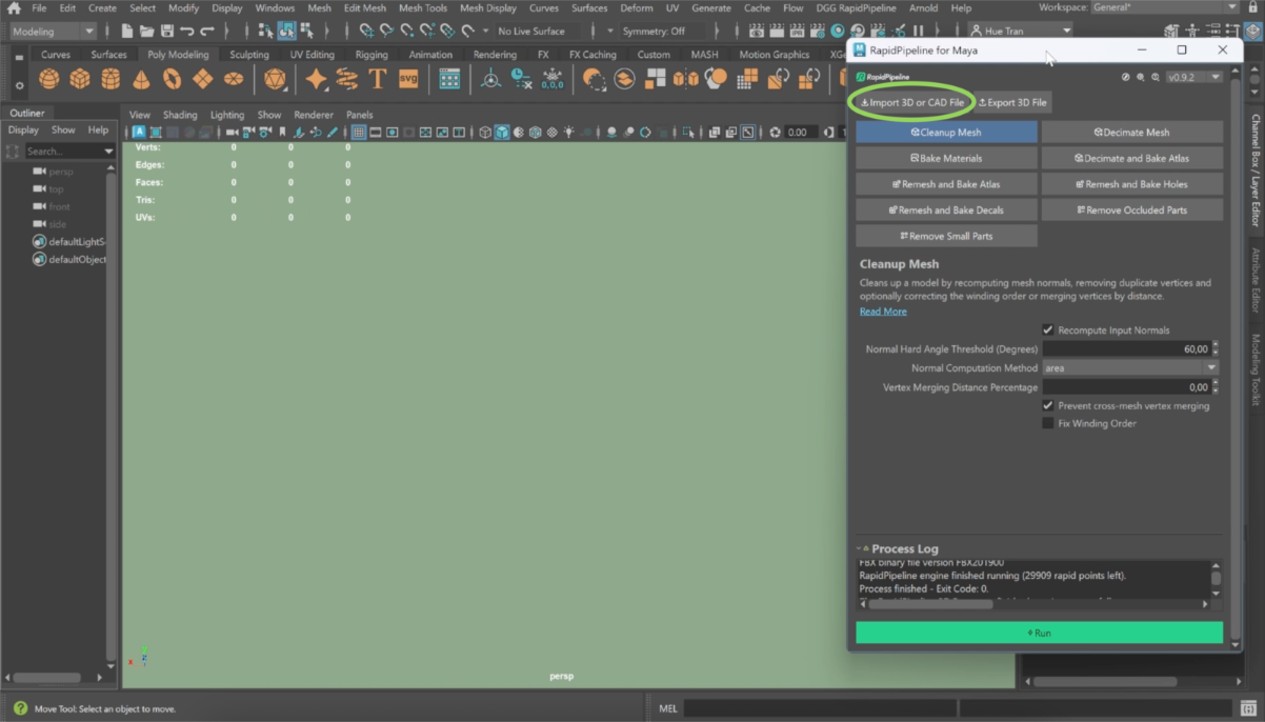Click the super shapes star icon
1265x722 pixels.
pos(316,79)
